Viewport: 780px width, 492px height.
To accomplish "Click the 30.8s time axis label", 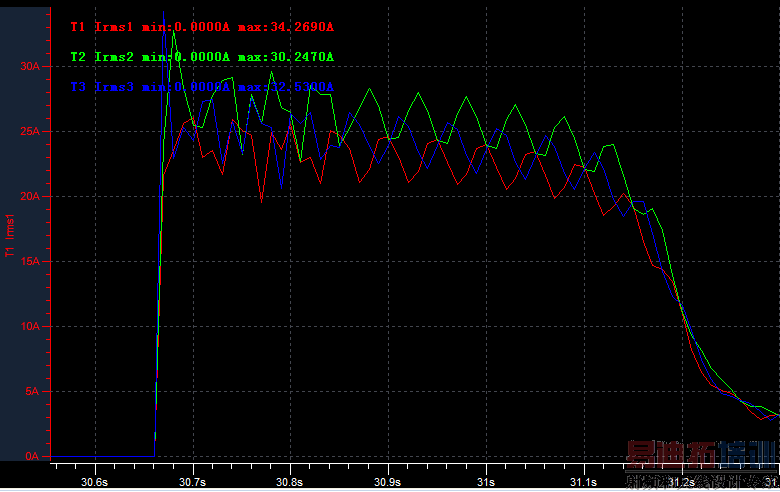I will (x=290, y=482).
